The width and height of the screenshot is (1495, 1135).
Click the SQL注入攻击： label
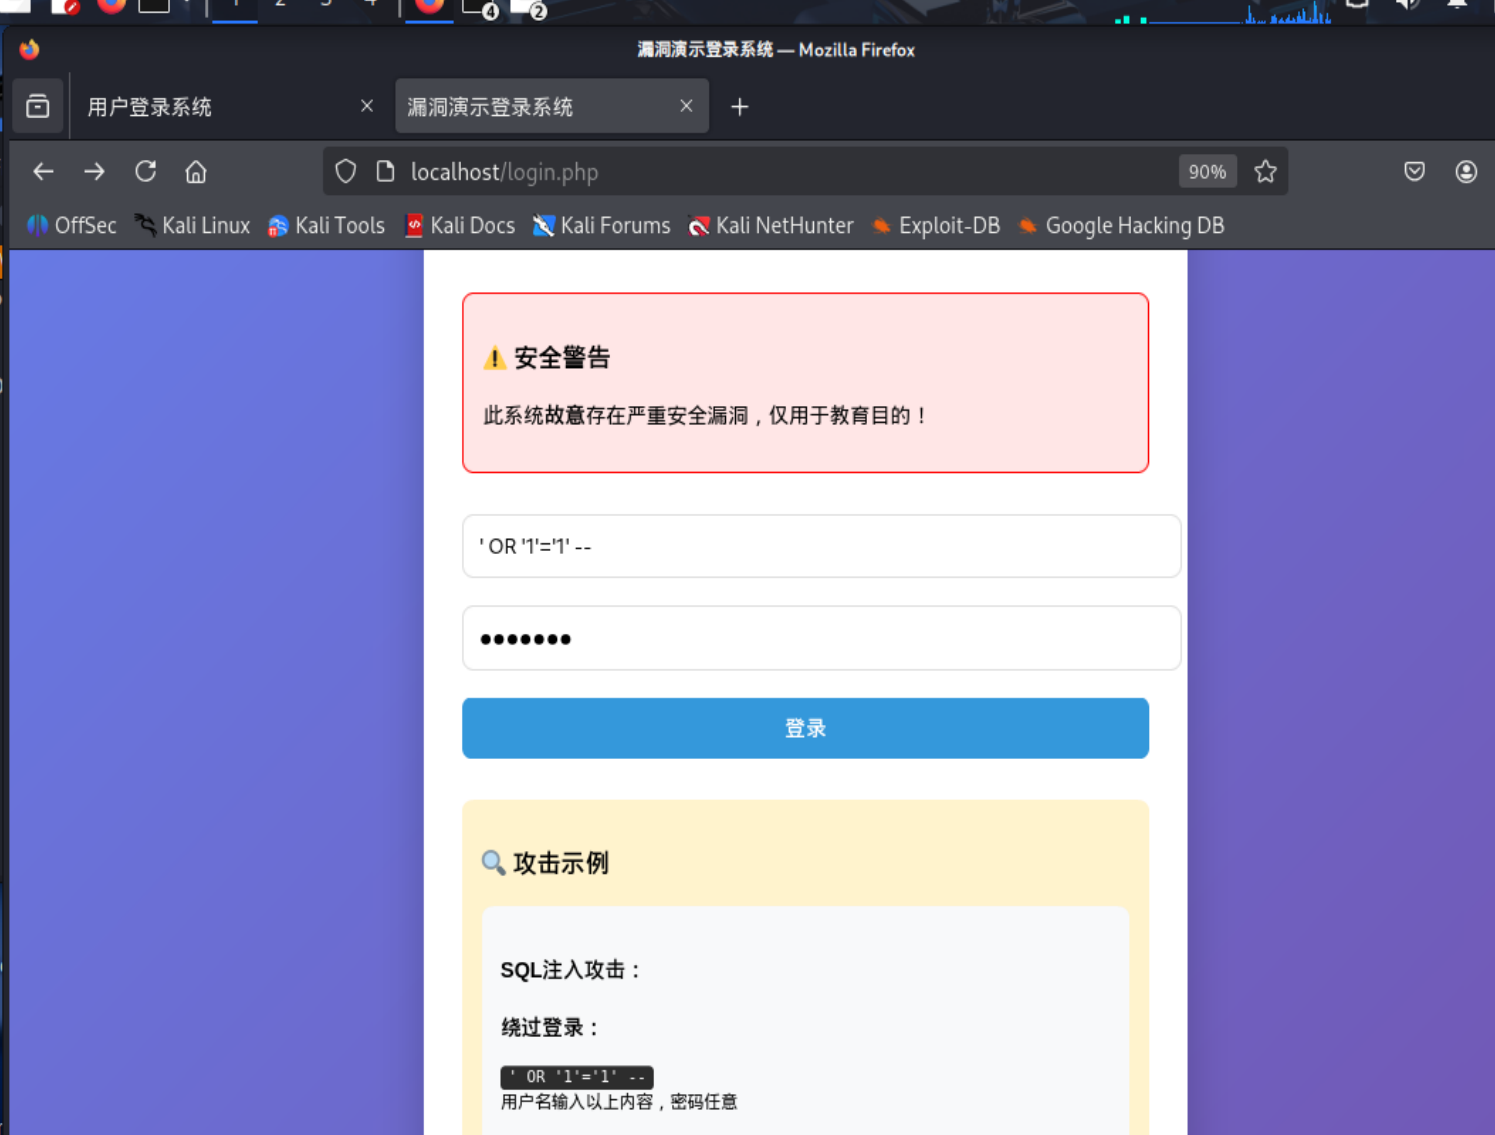572,970
